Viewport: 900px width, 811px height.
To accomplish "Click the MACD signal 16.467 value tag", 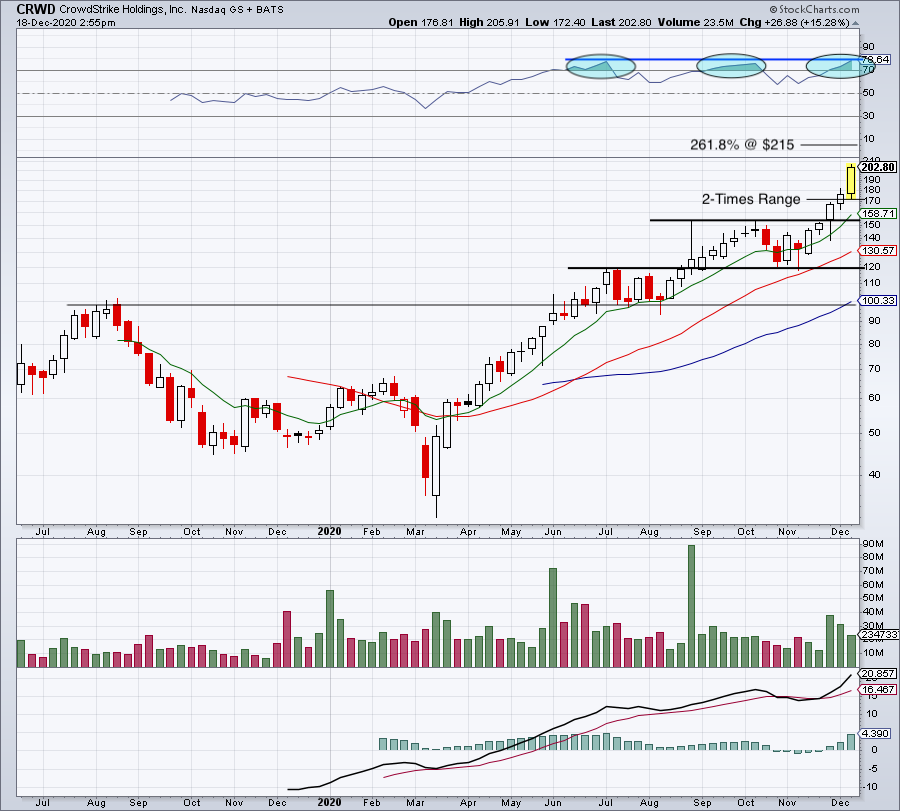I will pyautogui.click(x=876, y=690).
